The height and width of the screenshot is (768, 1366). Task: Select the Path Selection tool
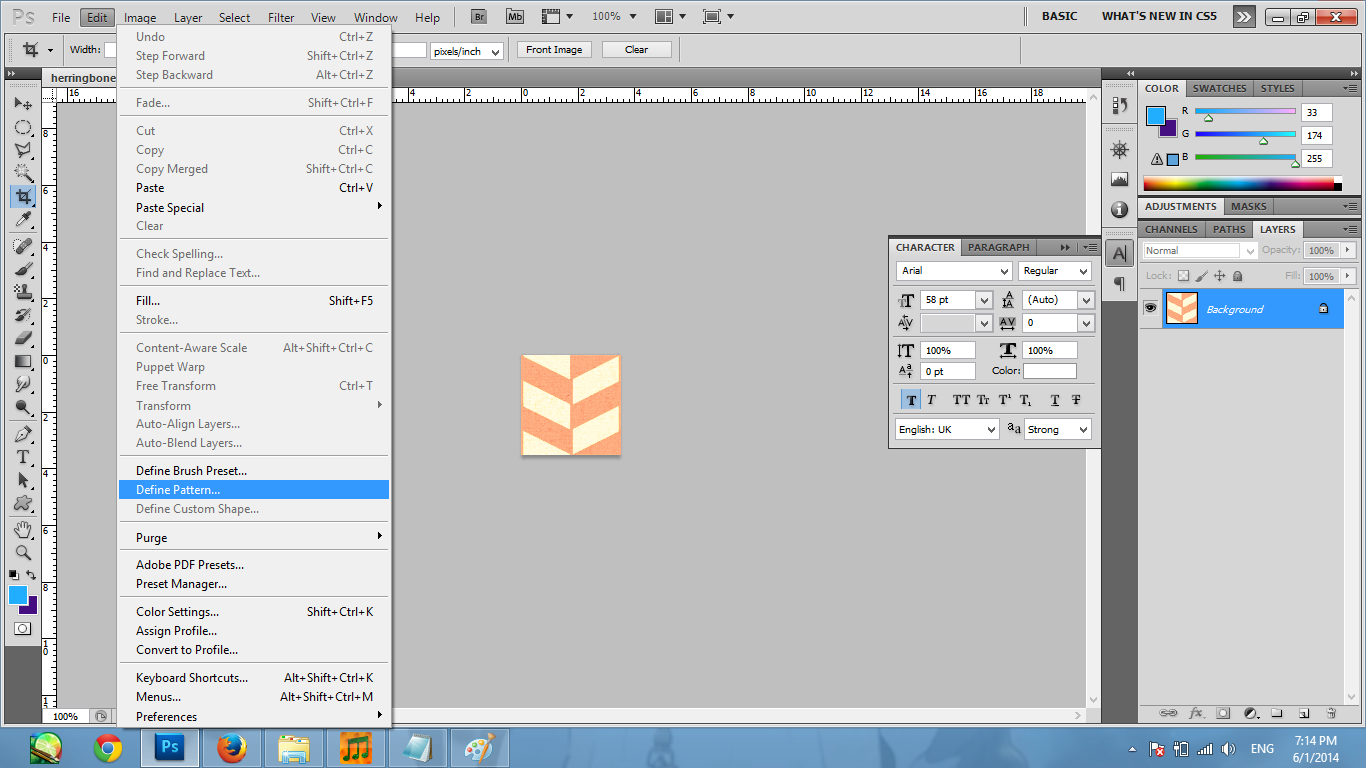point(23,480)
